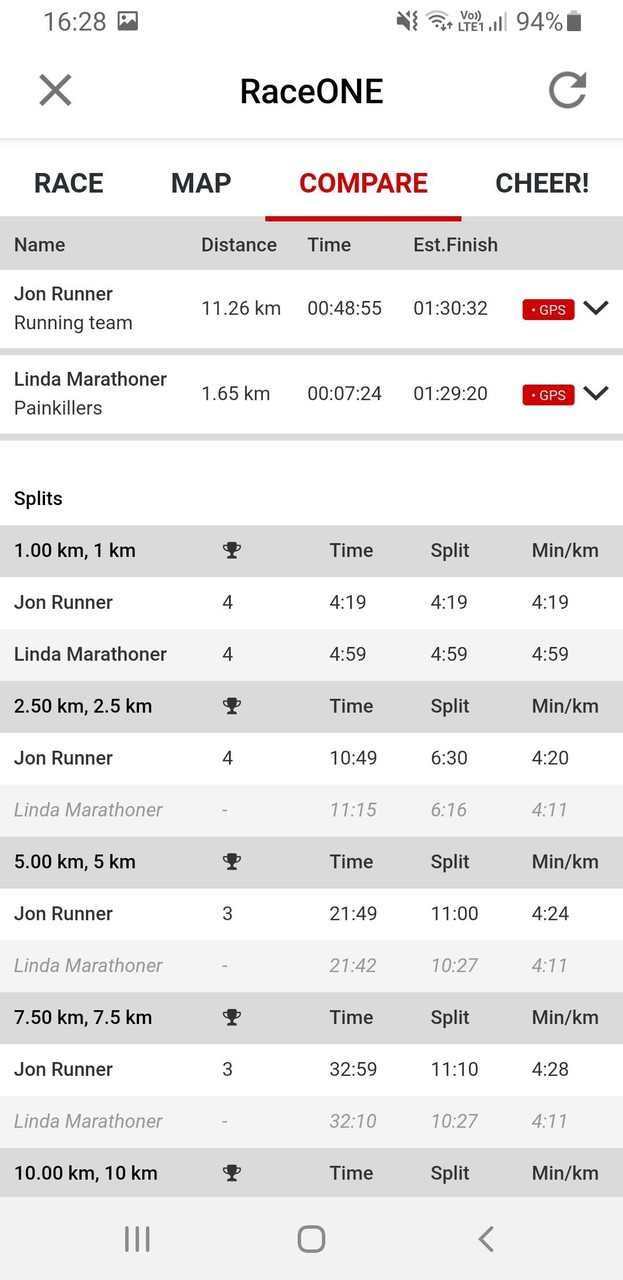623x1280 pixels.
Task: Tap the refresh icon in header
Action: click(567, 91)
